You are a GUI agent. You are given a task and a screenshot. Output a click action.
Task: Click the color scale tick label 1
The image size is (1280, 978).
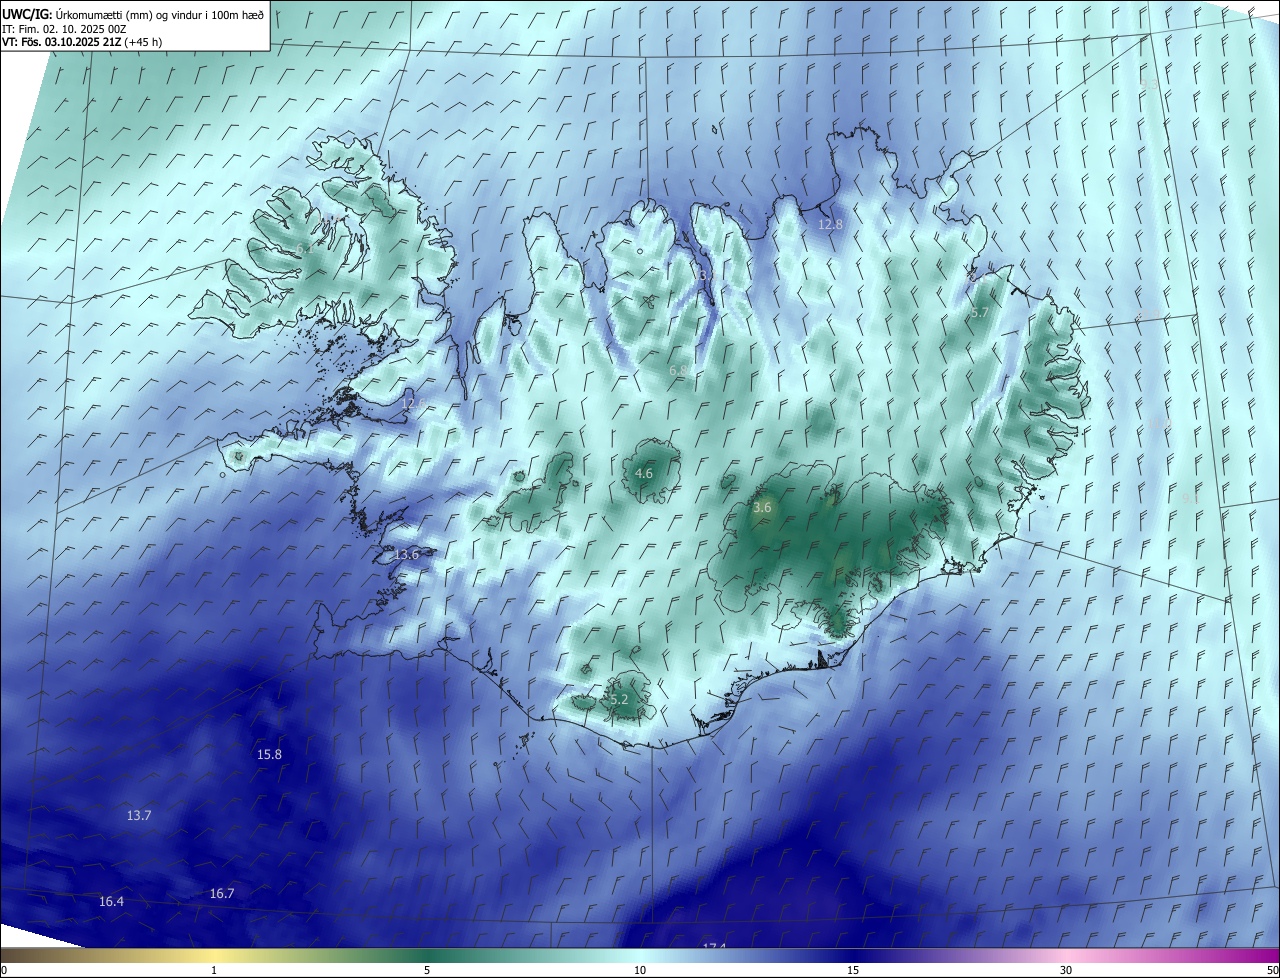tap(214, 971)
